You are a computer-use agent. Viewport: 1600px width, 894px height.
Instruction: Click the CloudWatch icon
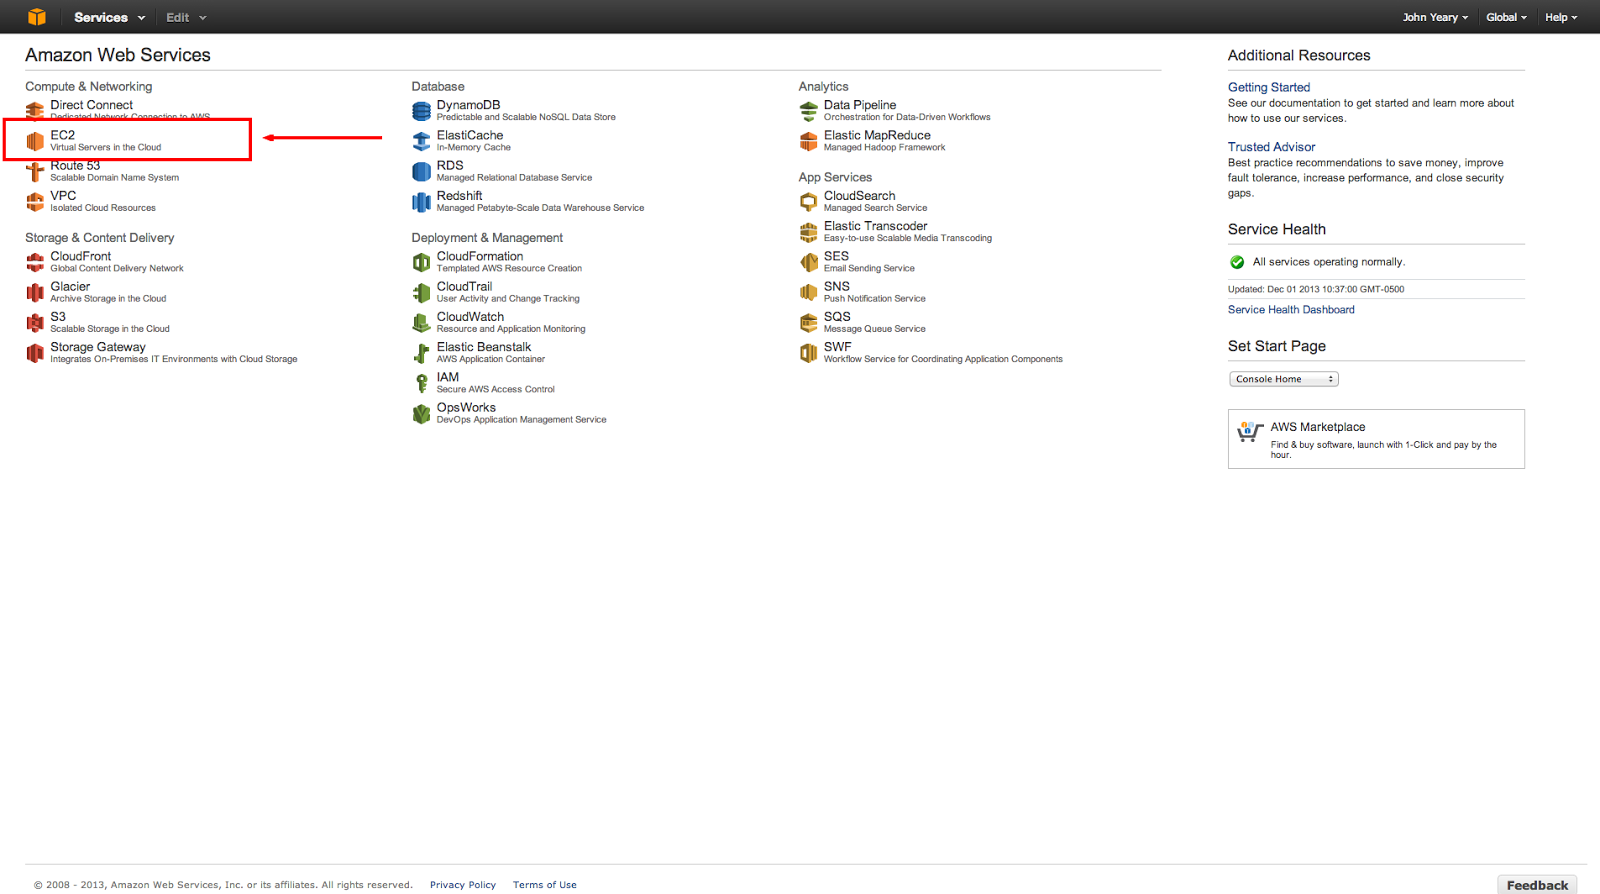422,322
